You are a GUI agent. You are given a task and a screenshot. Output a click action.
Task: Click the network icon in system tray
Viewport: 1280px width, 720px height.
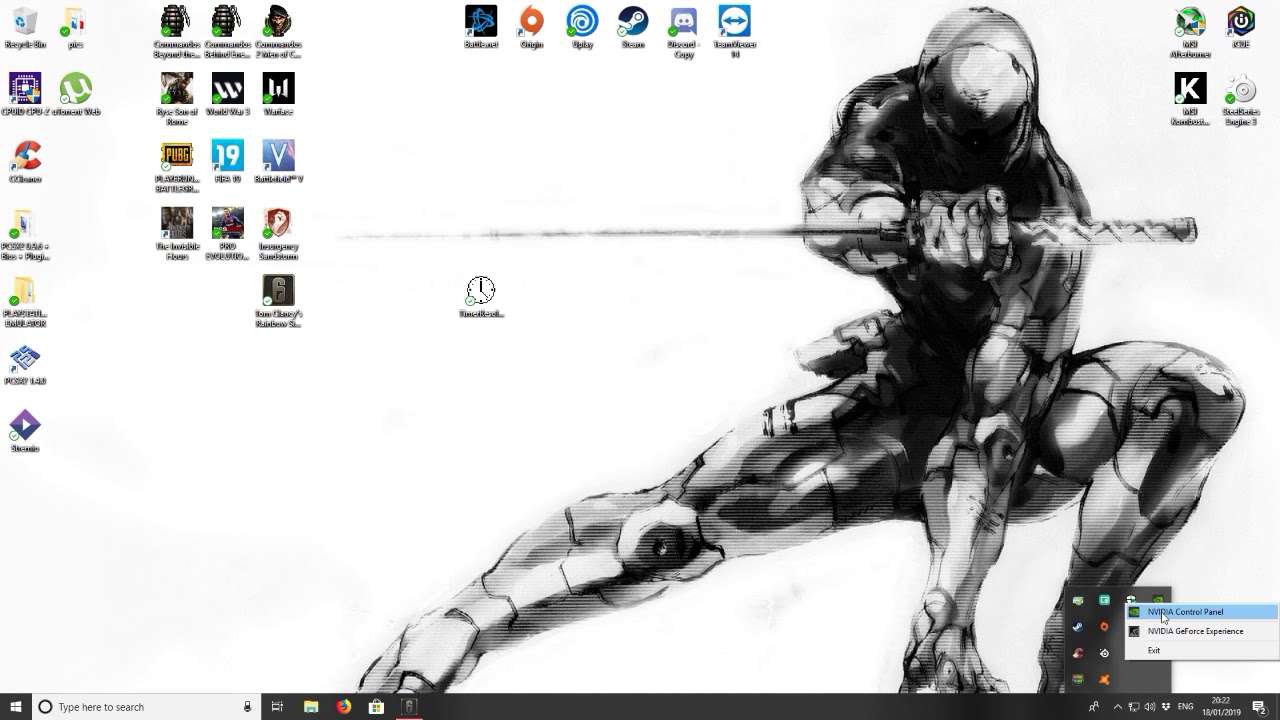1134,707
